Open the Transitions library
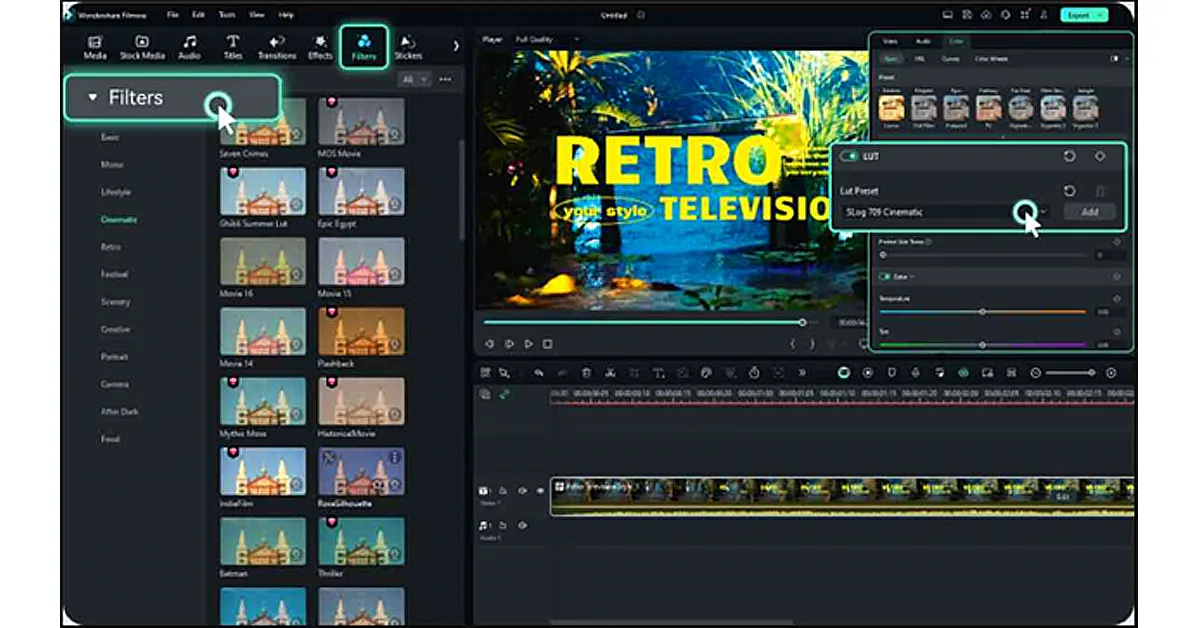 (277, 47)
